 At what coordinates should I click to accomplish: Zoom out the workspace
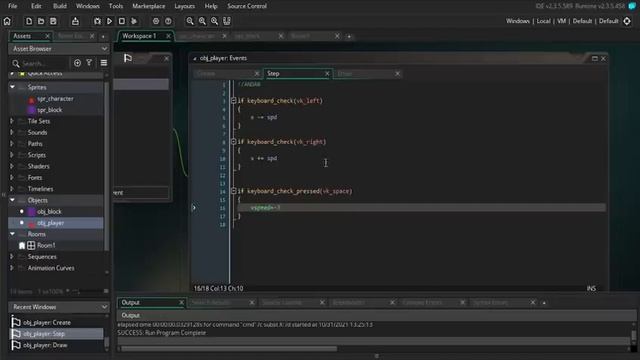[190, 21]
